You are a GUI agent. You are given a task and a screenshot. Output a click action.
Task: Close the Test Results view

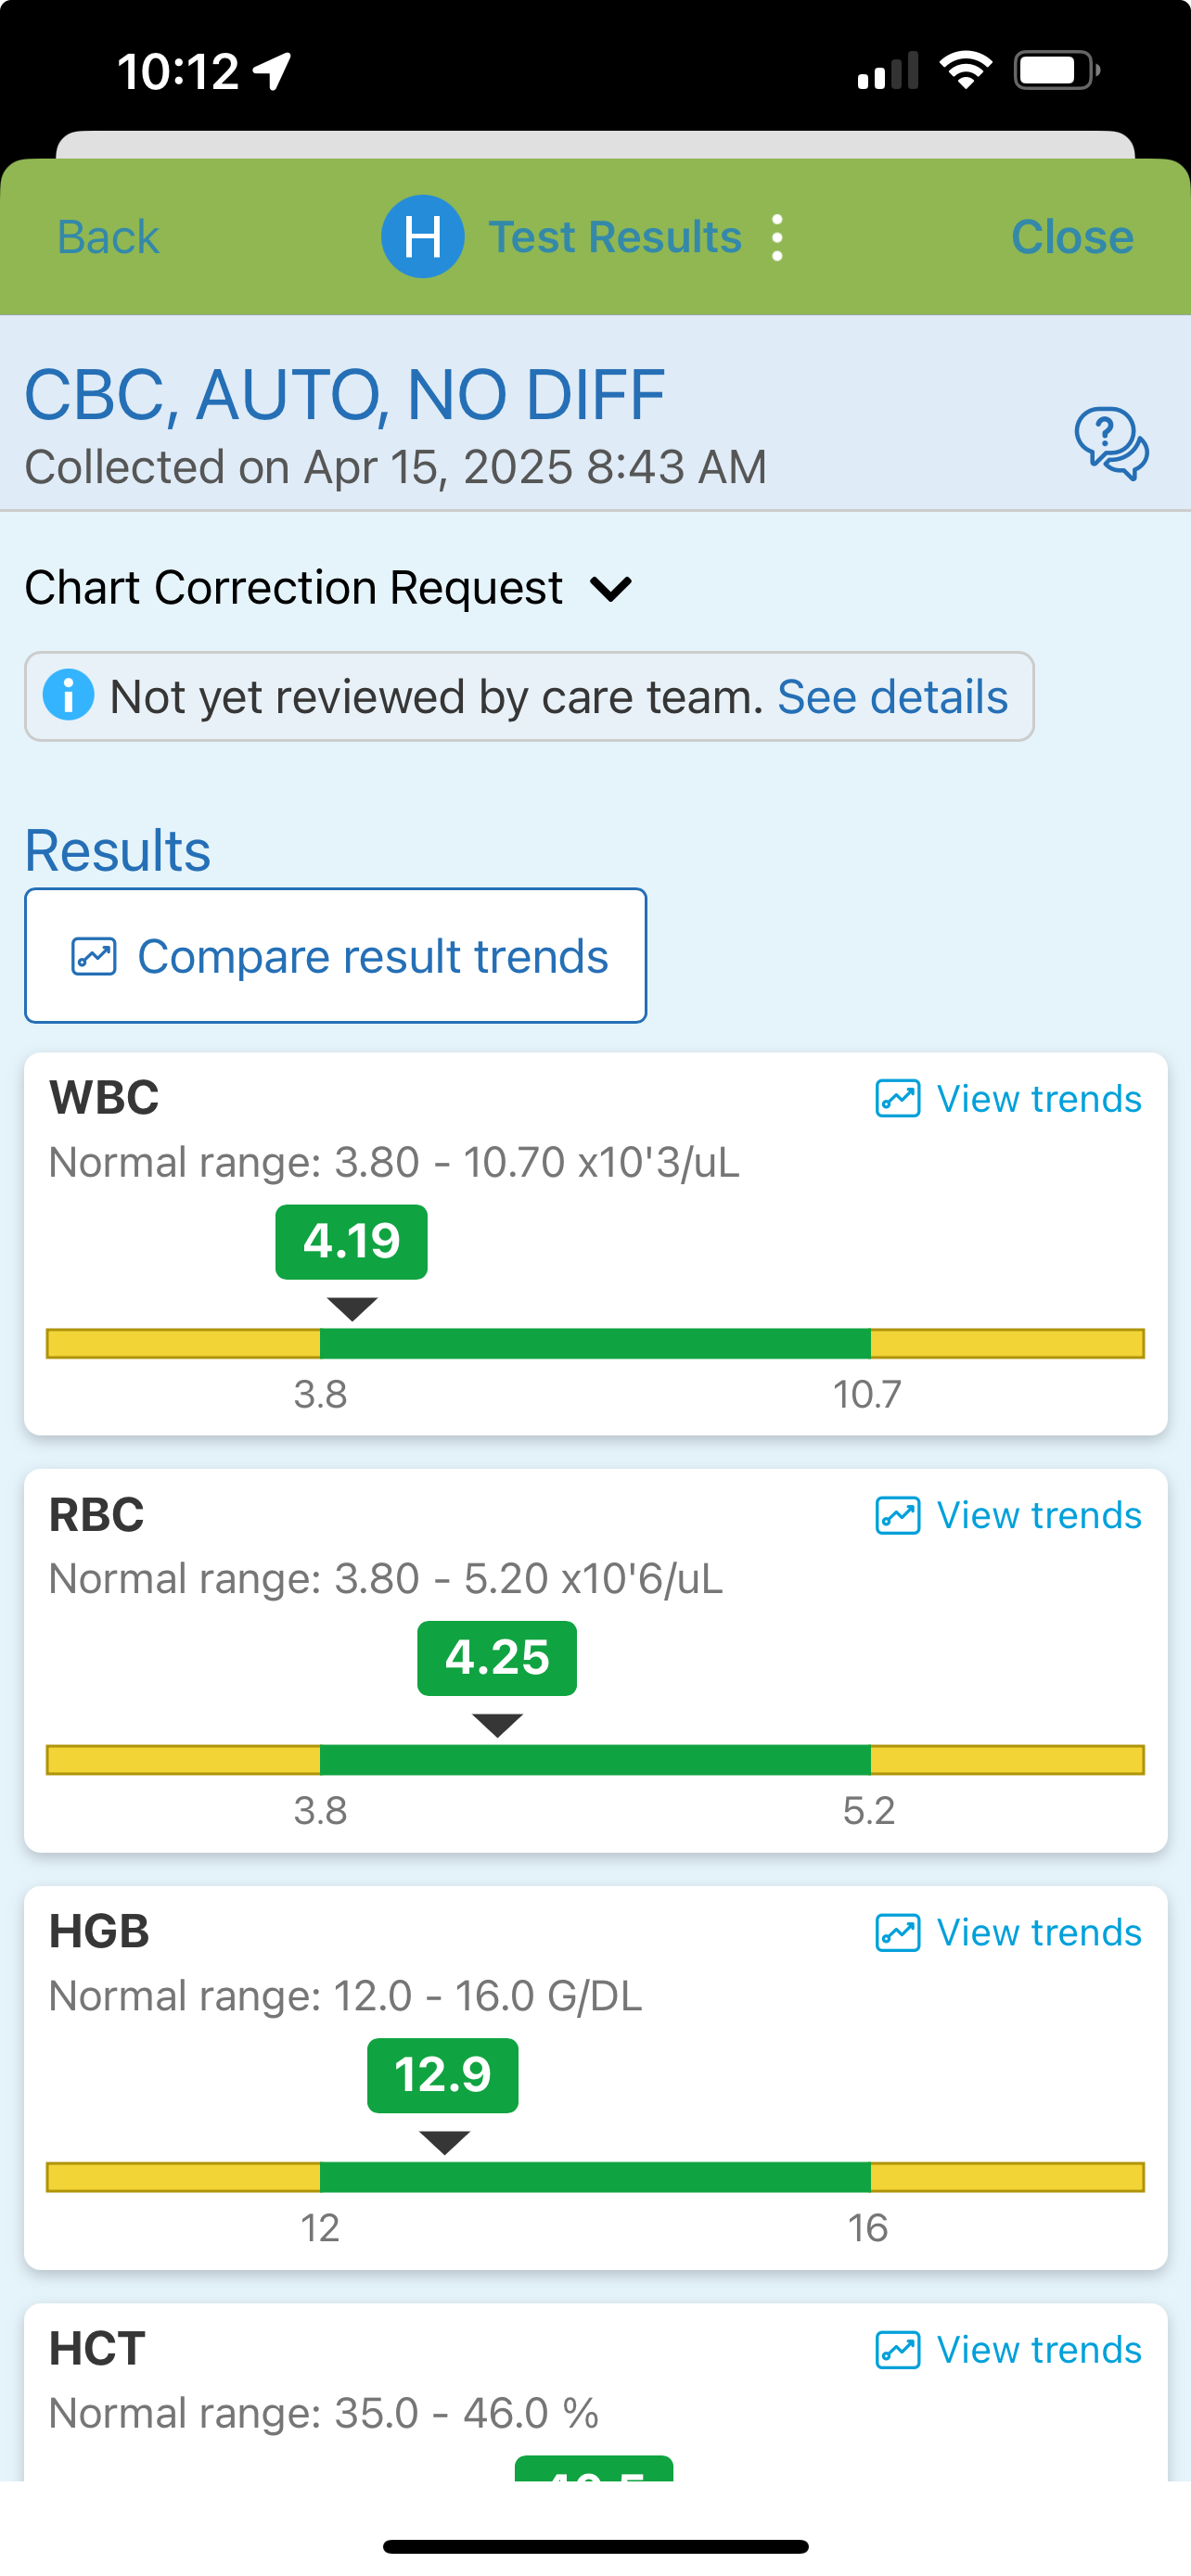(x=1071, y=238)
